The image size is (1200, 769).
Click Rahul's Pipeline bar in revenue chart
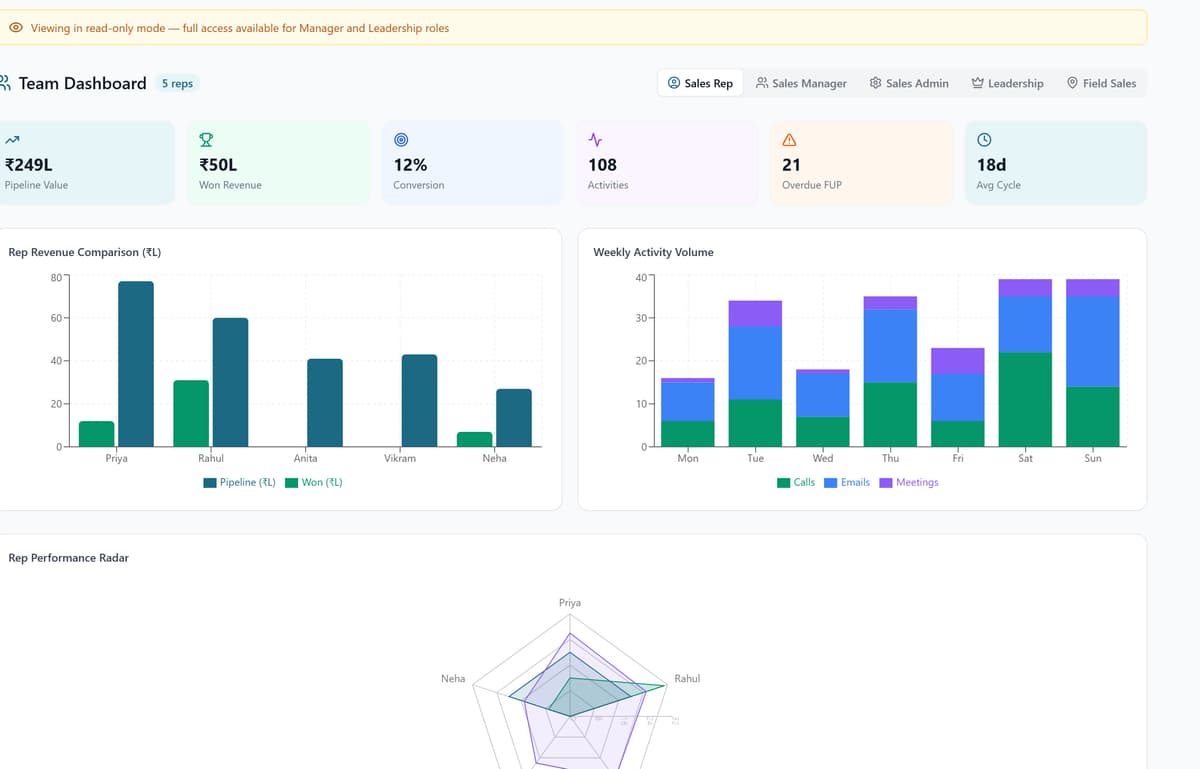click(x=230, y=382)
